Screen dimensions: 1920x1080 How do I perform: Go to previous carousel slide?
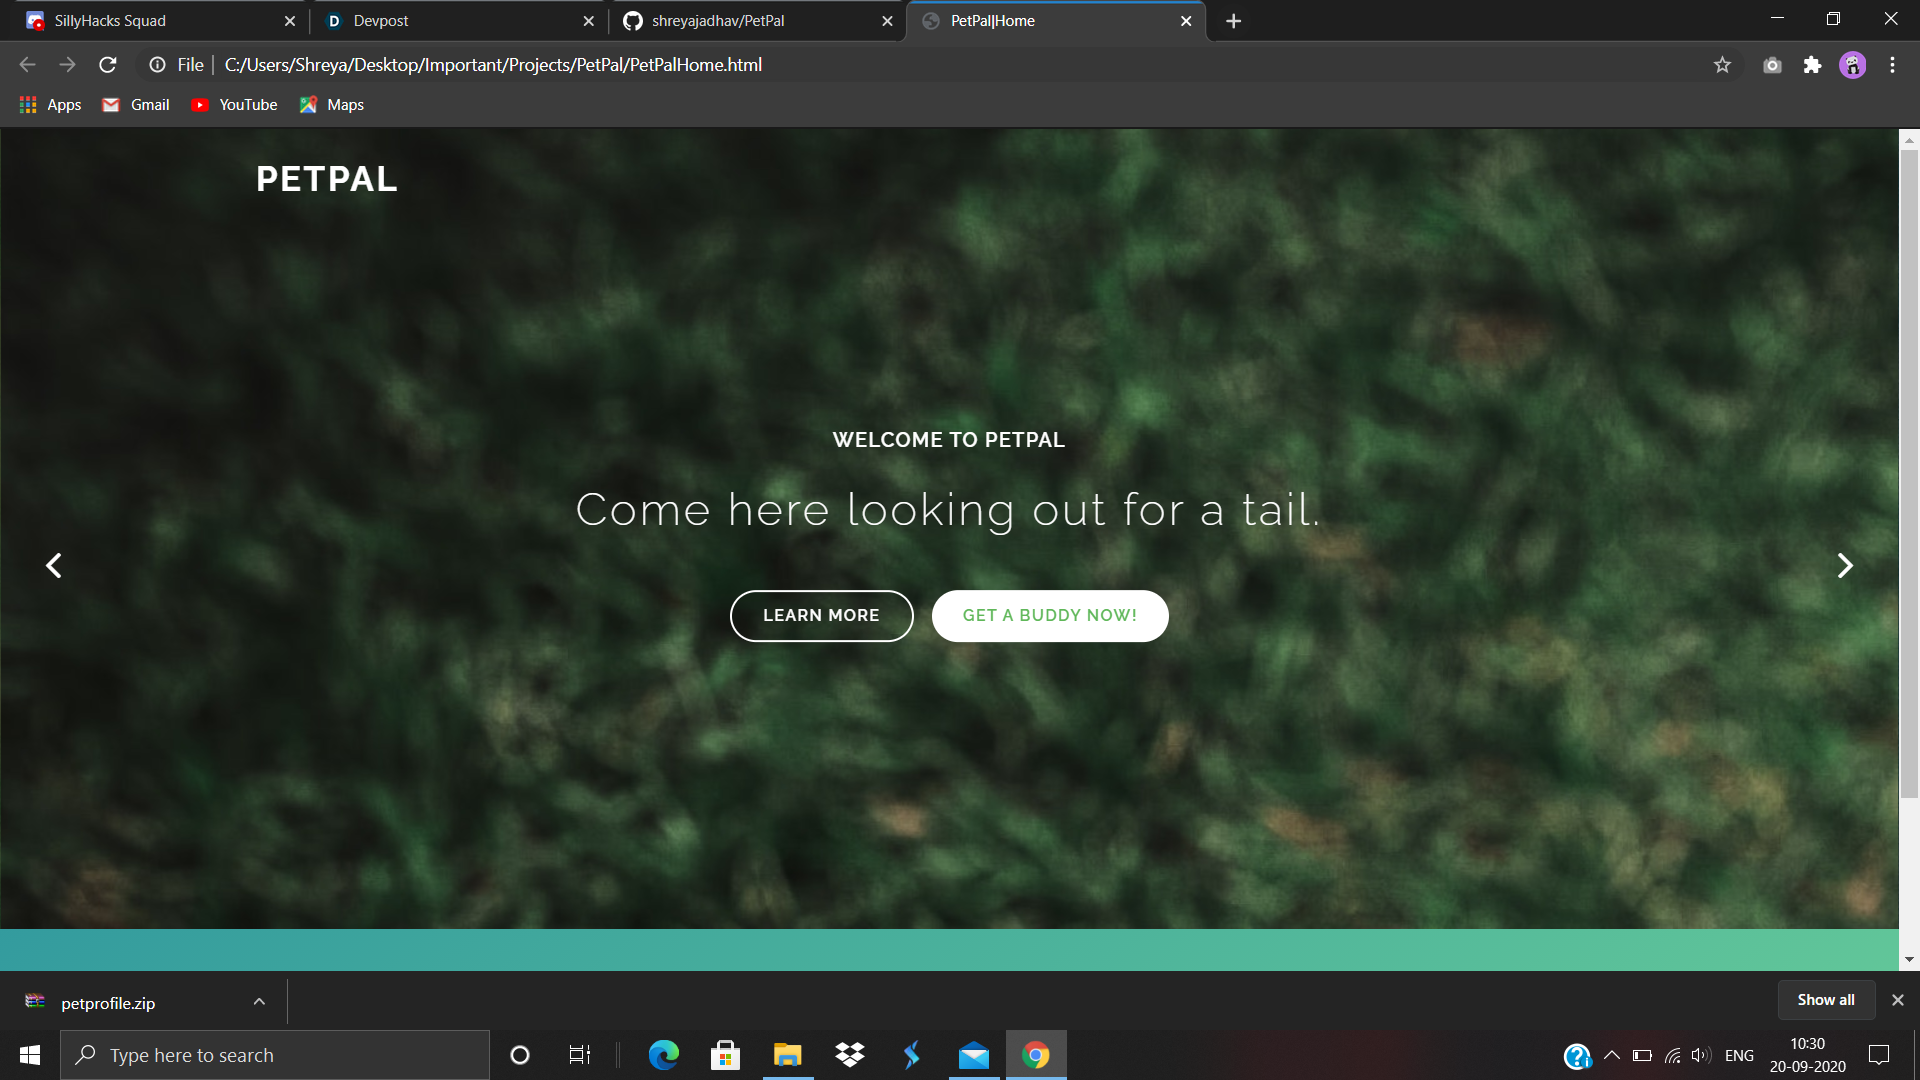tap(54, 566)
